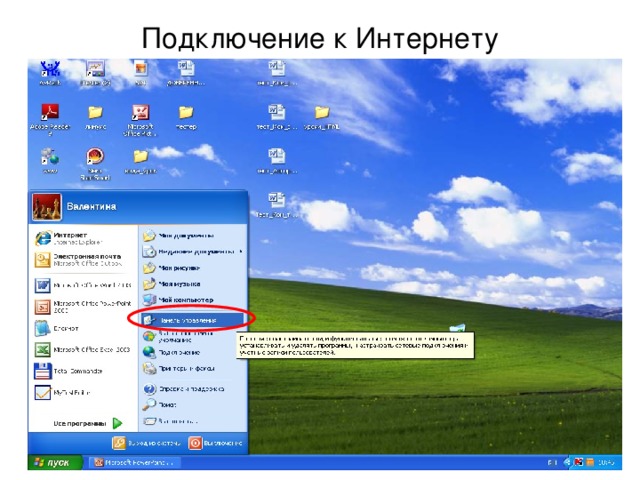640x480 pixels.
Task: Click the Валентина chess user picture
Action: coord(47,207)
